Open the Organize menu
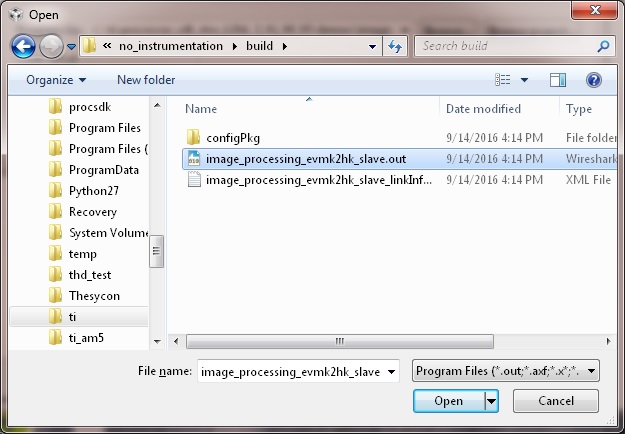Screen dimensions: 625x434 pyautogui.click(x=56, y=79)
